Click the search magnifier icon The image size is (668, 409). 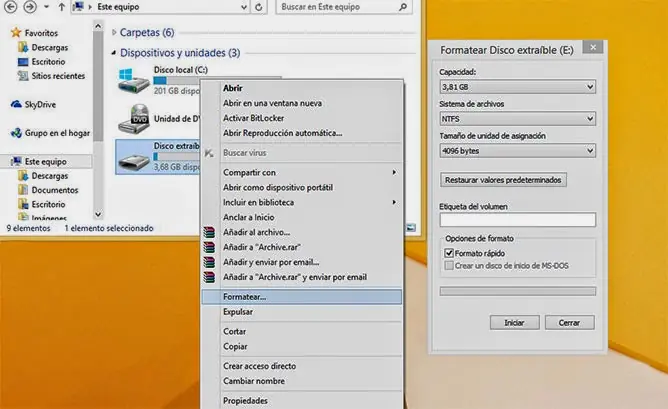pos(403,7)
